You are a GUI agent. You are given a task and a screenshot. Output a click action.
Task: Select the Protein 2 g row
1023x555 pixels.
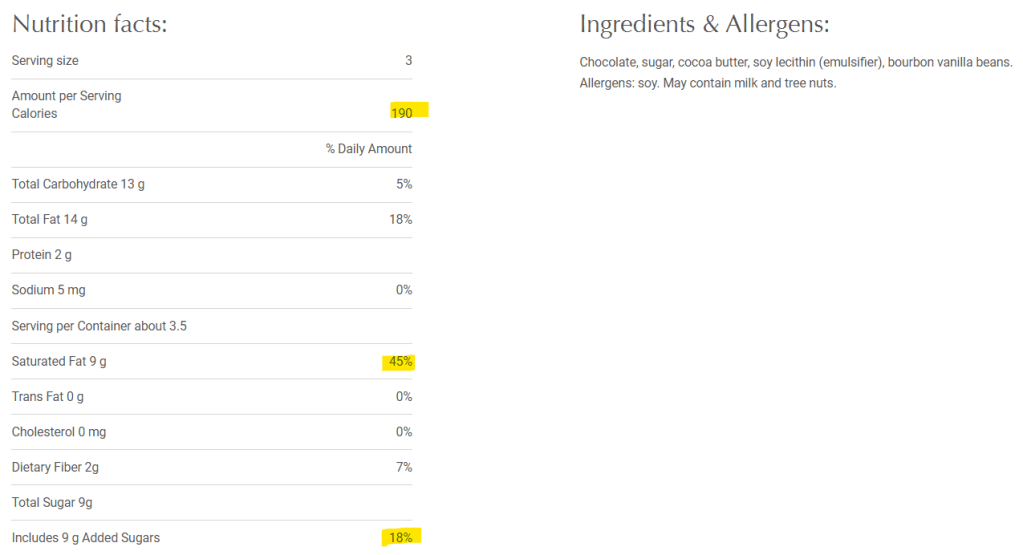click(x=42, y=255)
